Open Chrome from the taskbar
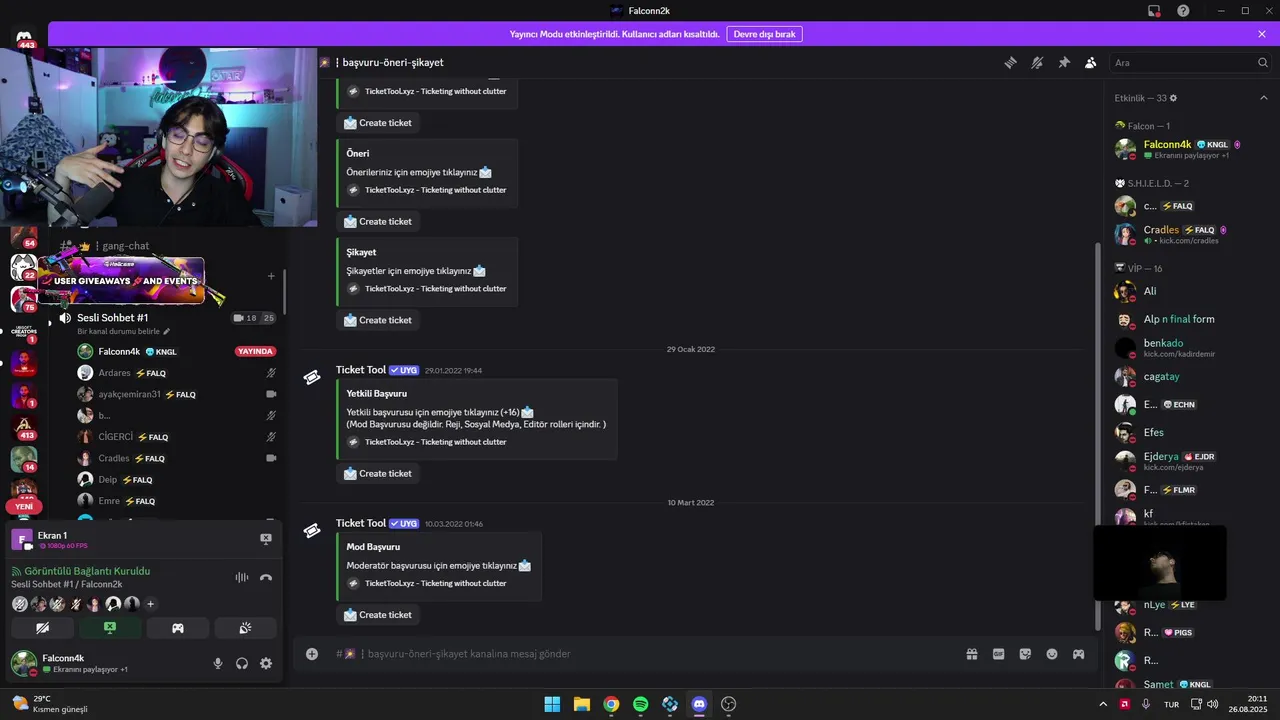The image size is (1280, 720). click(611, 704)
